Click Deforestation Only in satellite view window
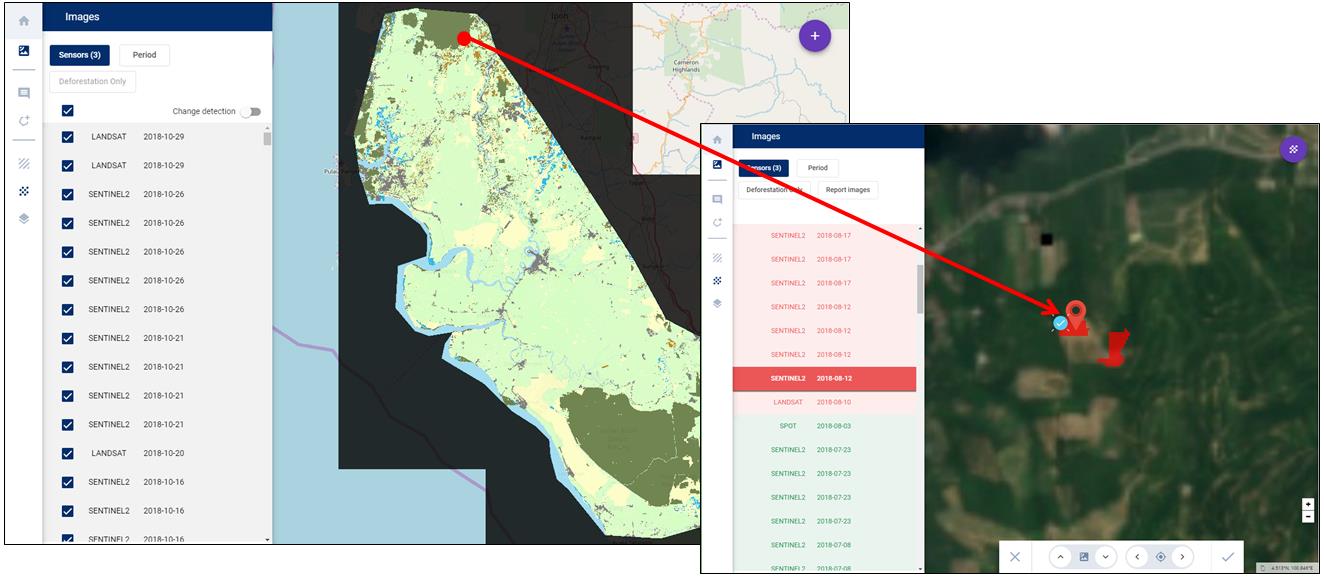This screenshot has height=577, width=1324. (x=774, y=190)
